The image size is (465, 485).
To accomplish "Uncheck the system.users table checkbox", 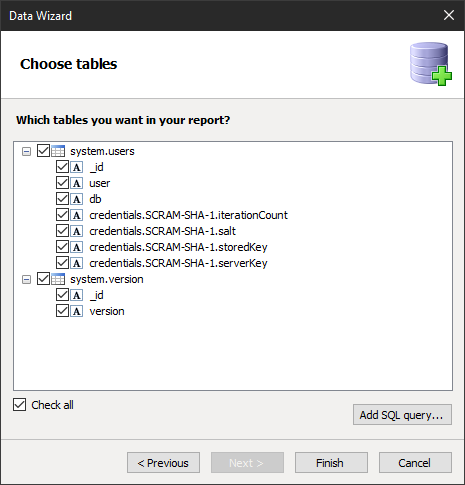I will [43, 151].
